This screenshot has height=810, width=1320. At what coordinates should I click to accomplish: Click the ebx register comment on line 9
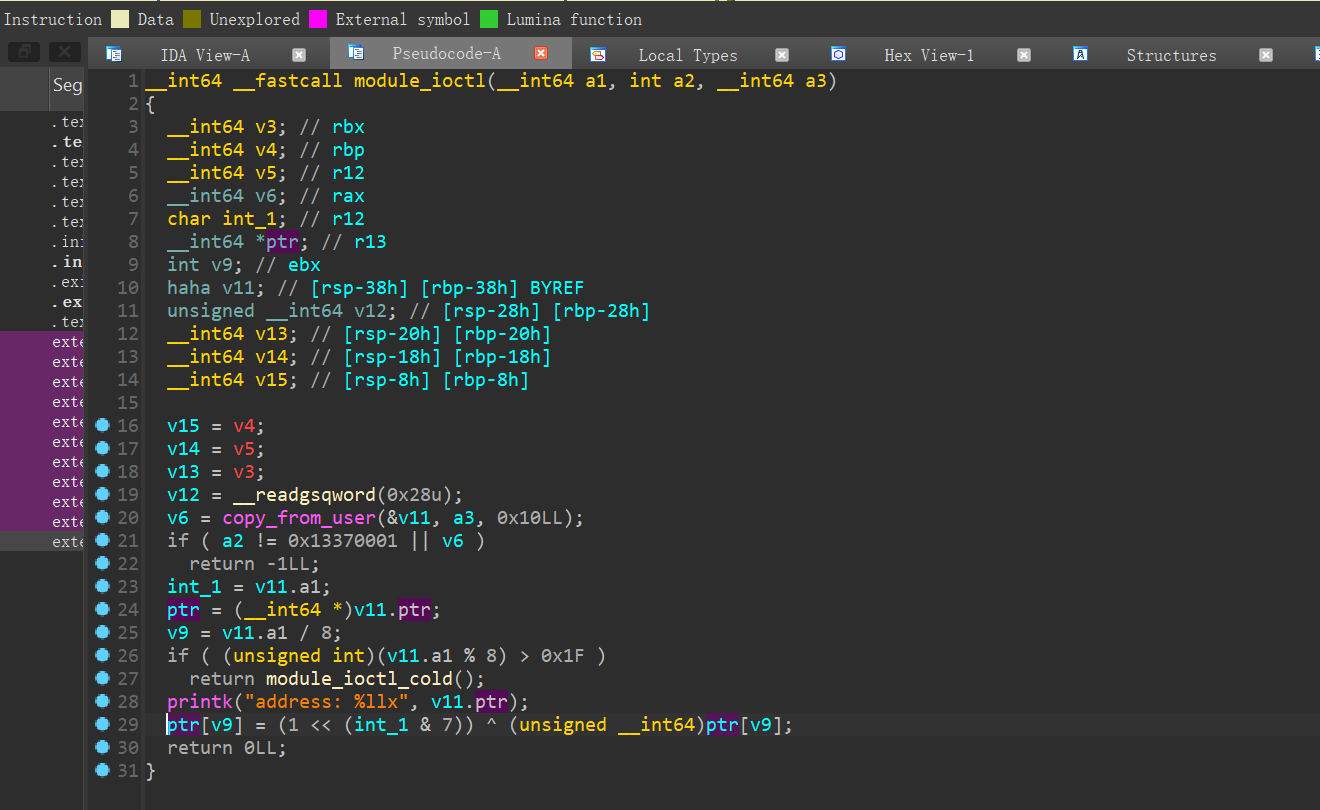pyautogui.click(x=304, y=265)
